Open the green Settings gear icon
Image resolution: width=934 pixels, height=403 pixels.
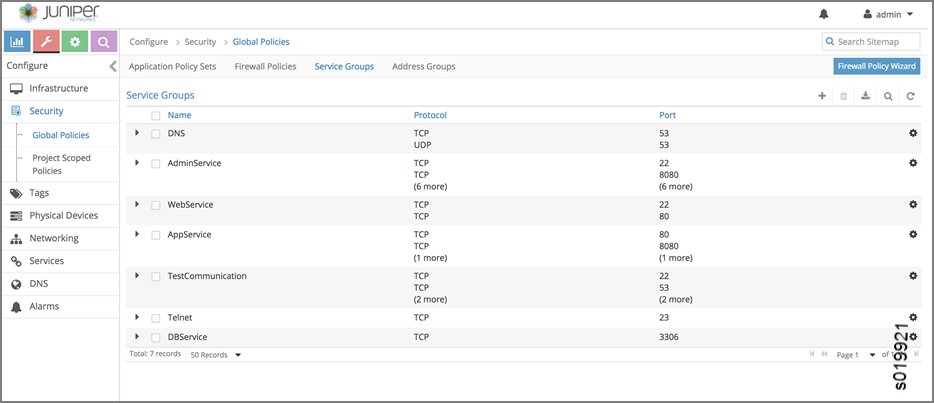pos(75,41)
